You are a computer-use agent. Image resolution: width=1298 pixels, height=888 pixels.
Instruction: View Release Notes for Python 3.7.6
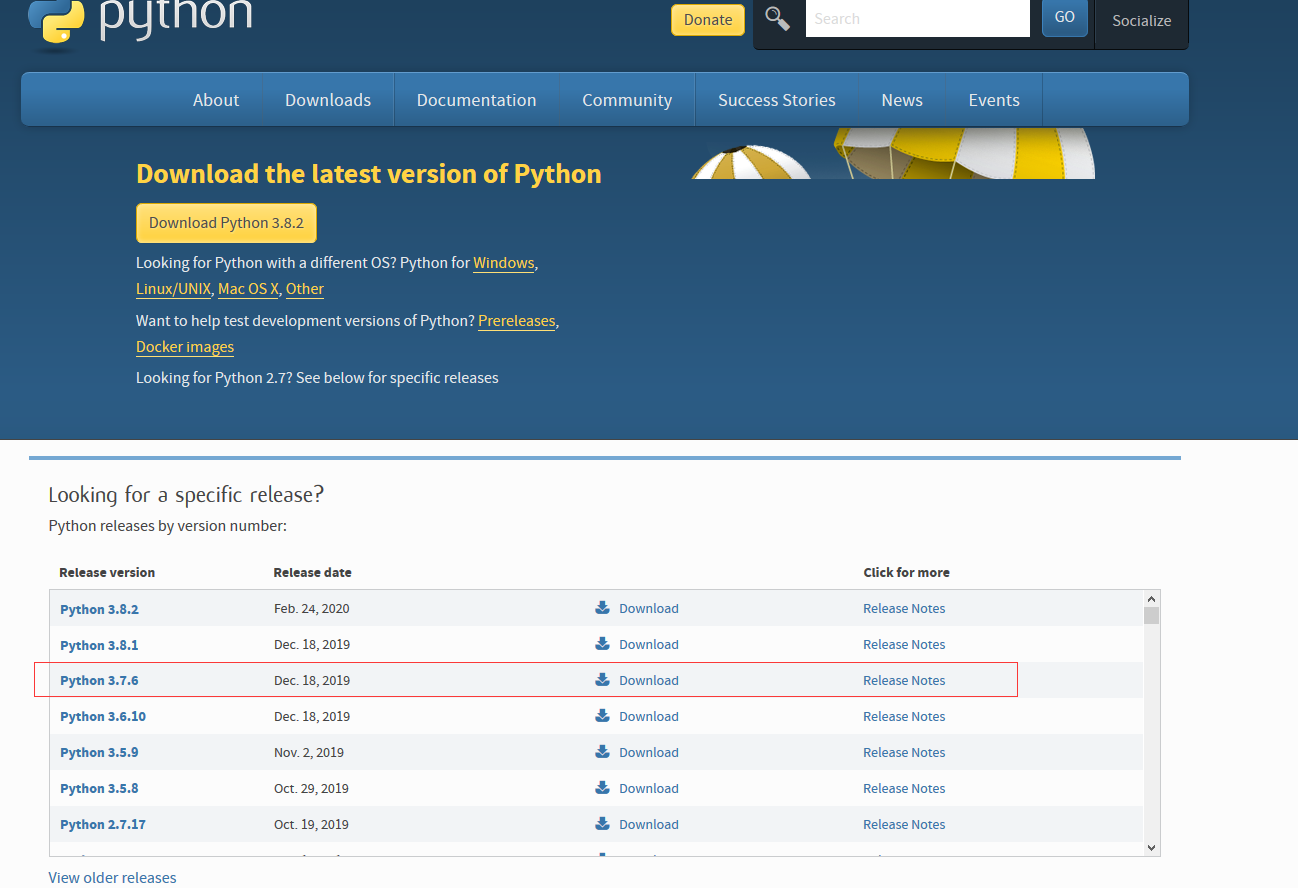tap(904, 679)
